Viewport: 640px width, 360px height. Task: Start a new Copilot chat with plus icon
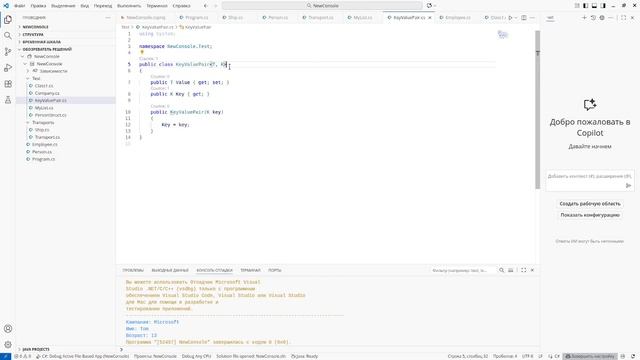click(584, 18)
